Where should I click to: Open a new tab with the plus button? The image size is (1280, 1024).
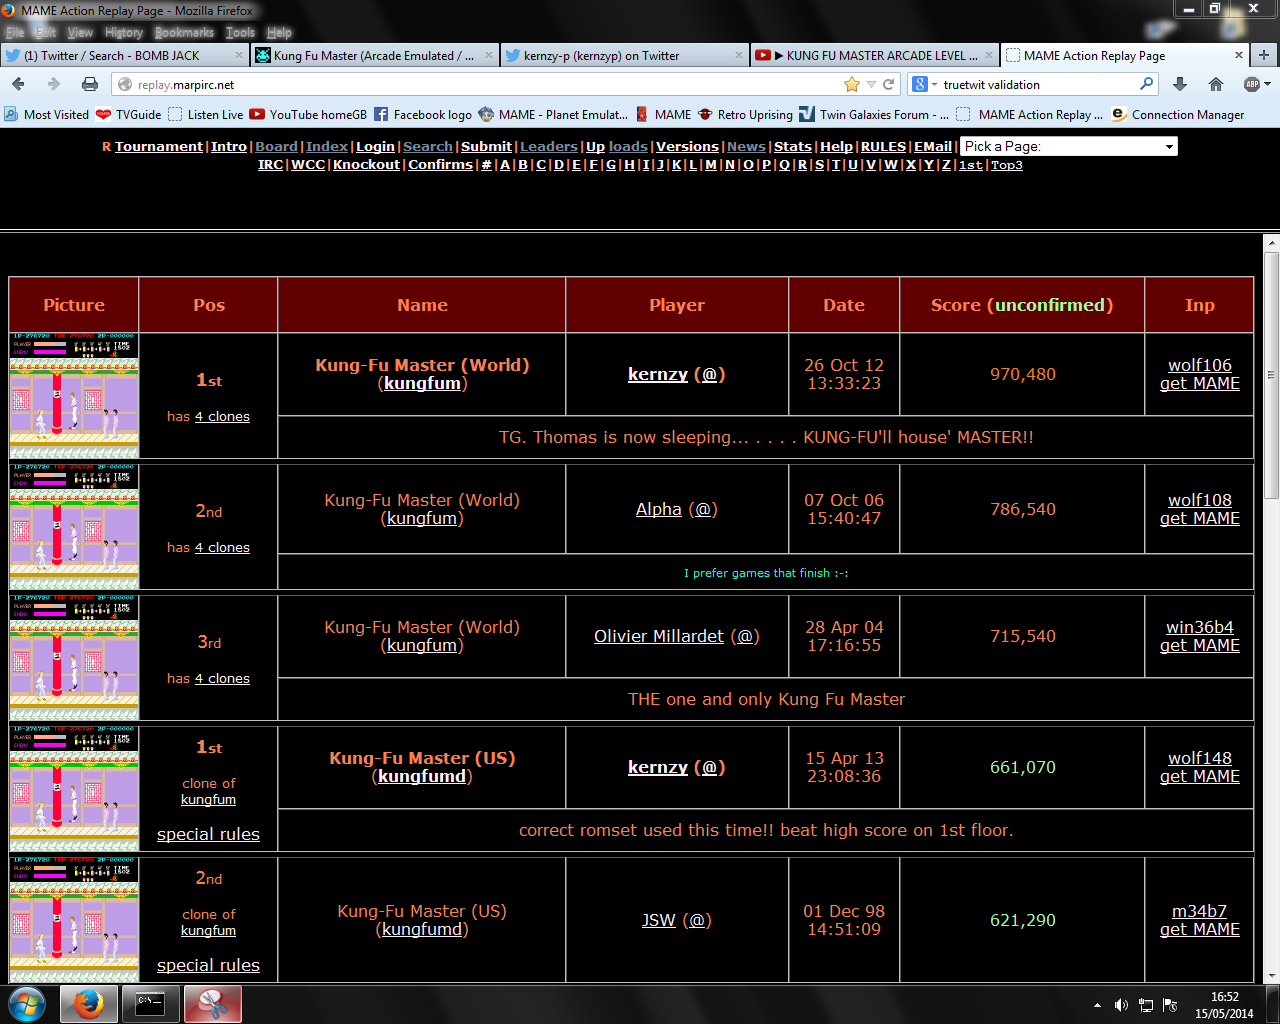pos(1264,55)
